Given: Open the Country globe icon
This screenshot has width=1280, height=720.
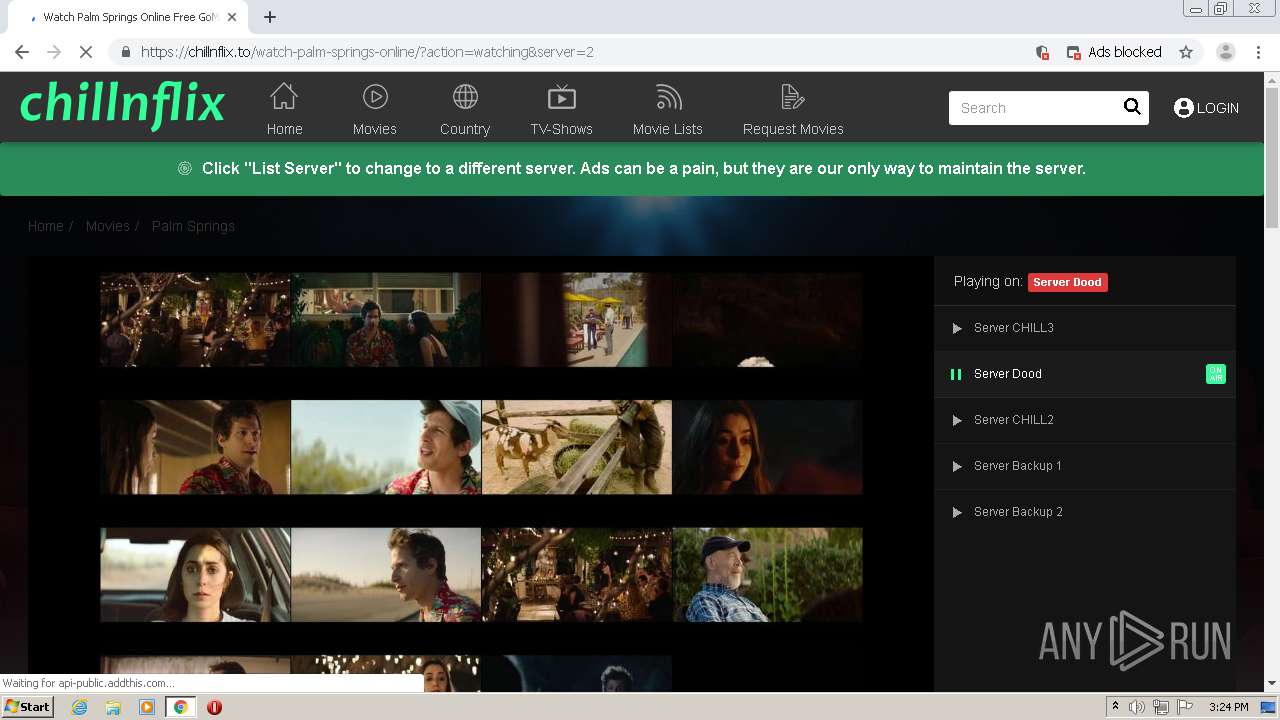Looking at the screenshot, I should coord(465,97).
